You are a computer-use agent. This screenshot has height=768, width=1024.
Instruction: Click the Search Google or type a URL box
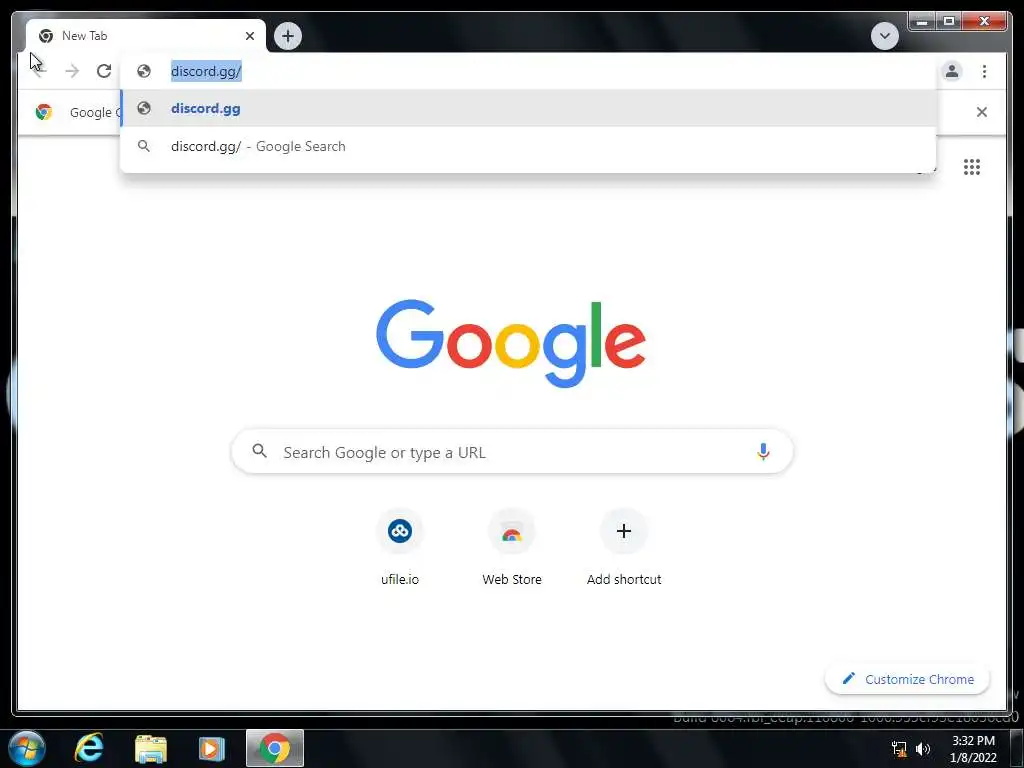[x=512, y=452]
